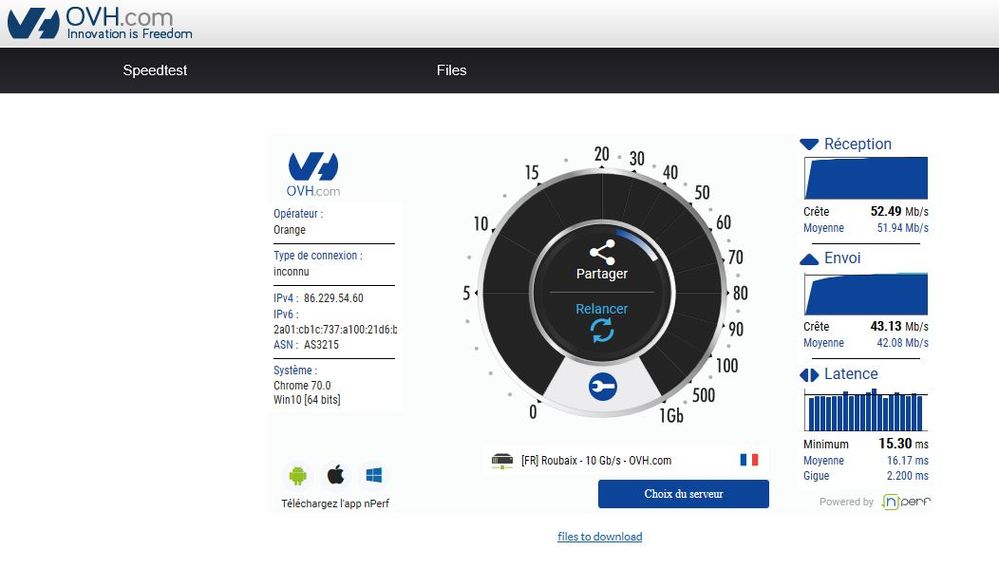Click the Windows app download icon
This screenshot has height=572, width=999.
[374, 475]
